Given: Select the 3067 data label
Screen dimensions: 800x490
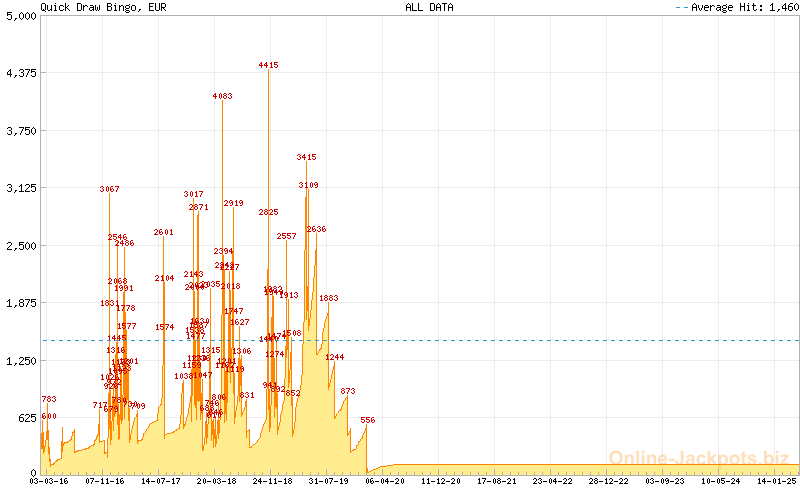Looking at the screenshot, I should (x=109, y=189).
